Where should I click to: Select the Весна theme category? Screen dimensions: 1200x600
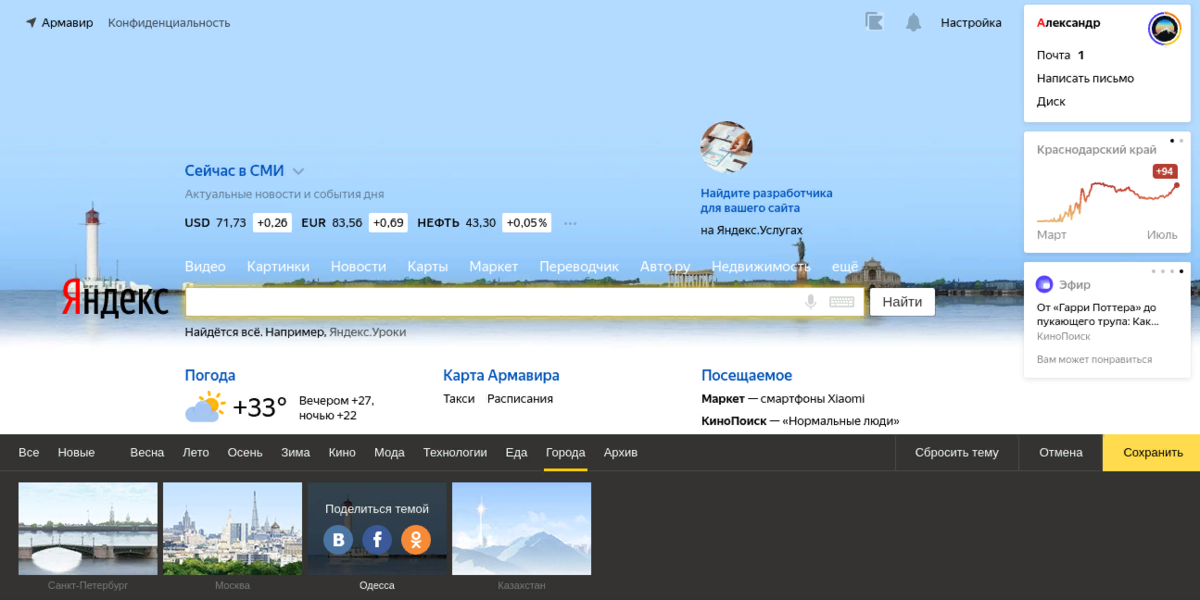147,452
